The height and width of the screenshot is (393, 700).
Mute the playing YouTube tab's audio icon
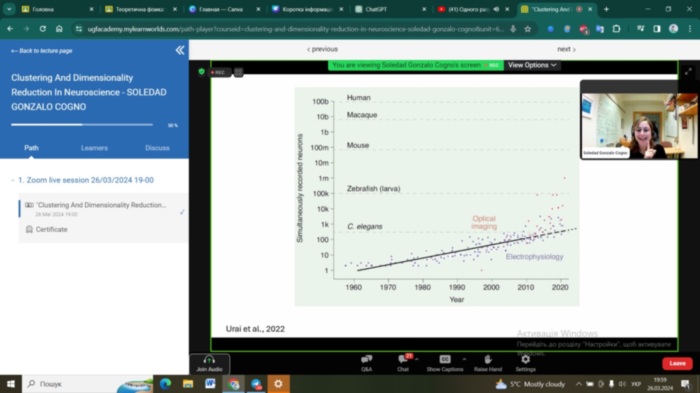point(496,9)
